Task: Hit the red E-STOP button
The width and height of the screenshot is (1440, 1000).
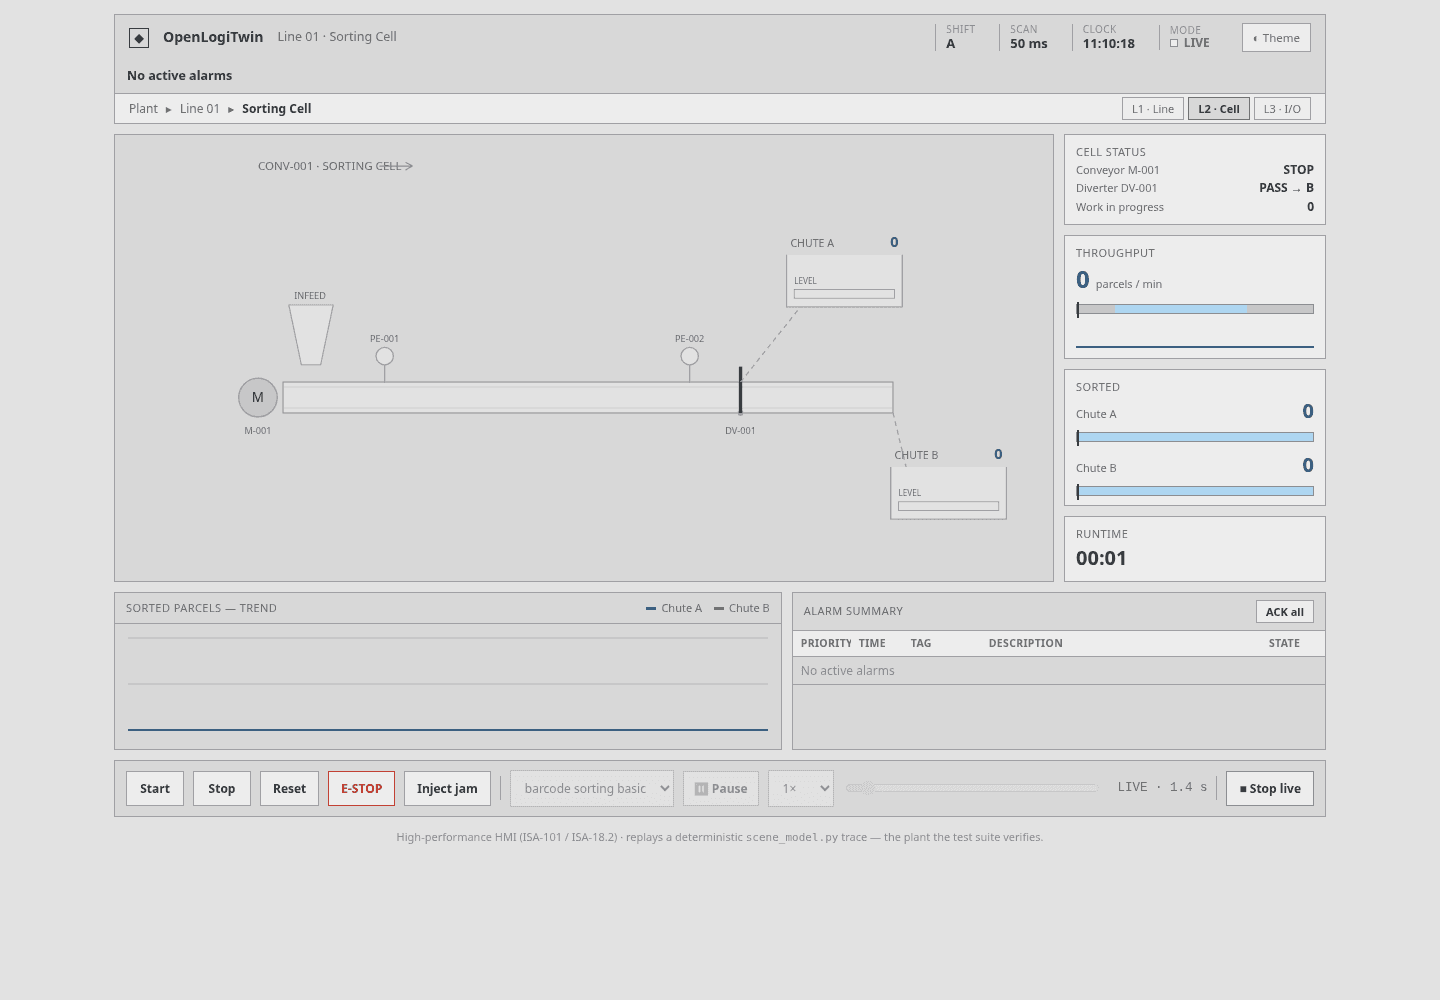Action: 362,788
